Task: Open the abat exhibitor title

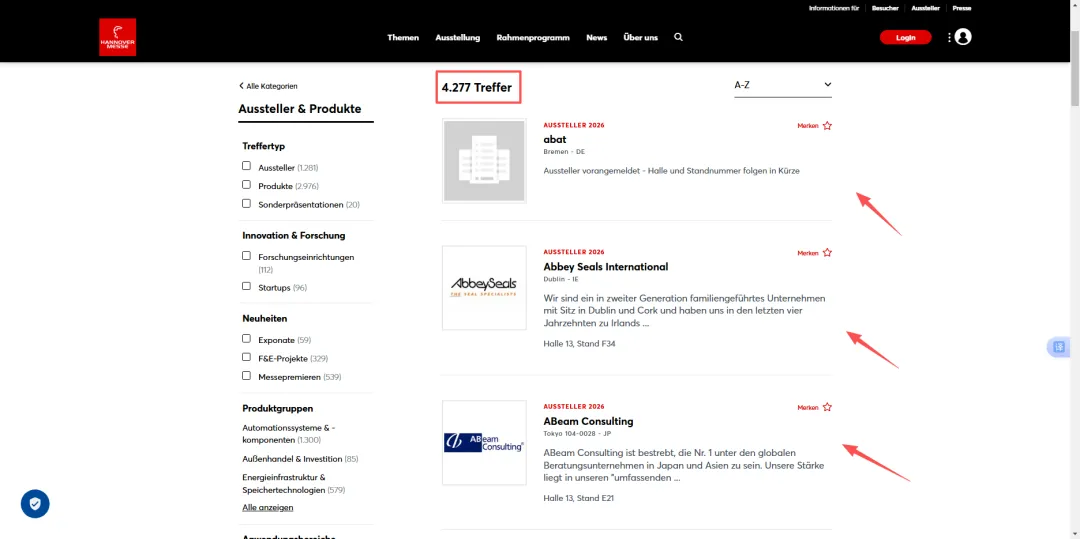Action: (554, 140)
